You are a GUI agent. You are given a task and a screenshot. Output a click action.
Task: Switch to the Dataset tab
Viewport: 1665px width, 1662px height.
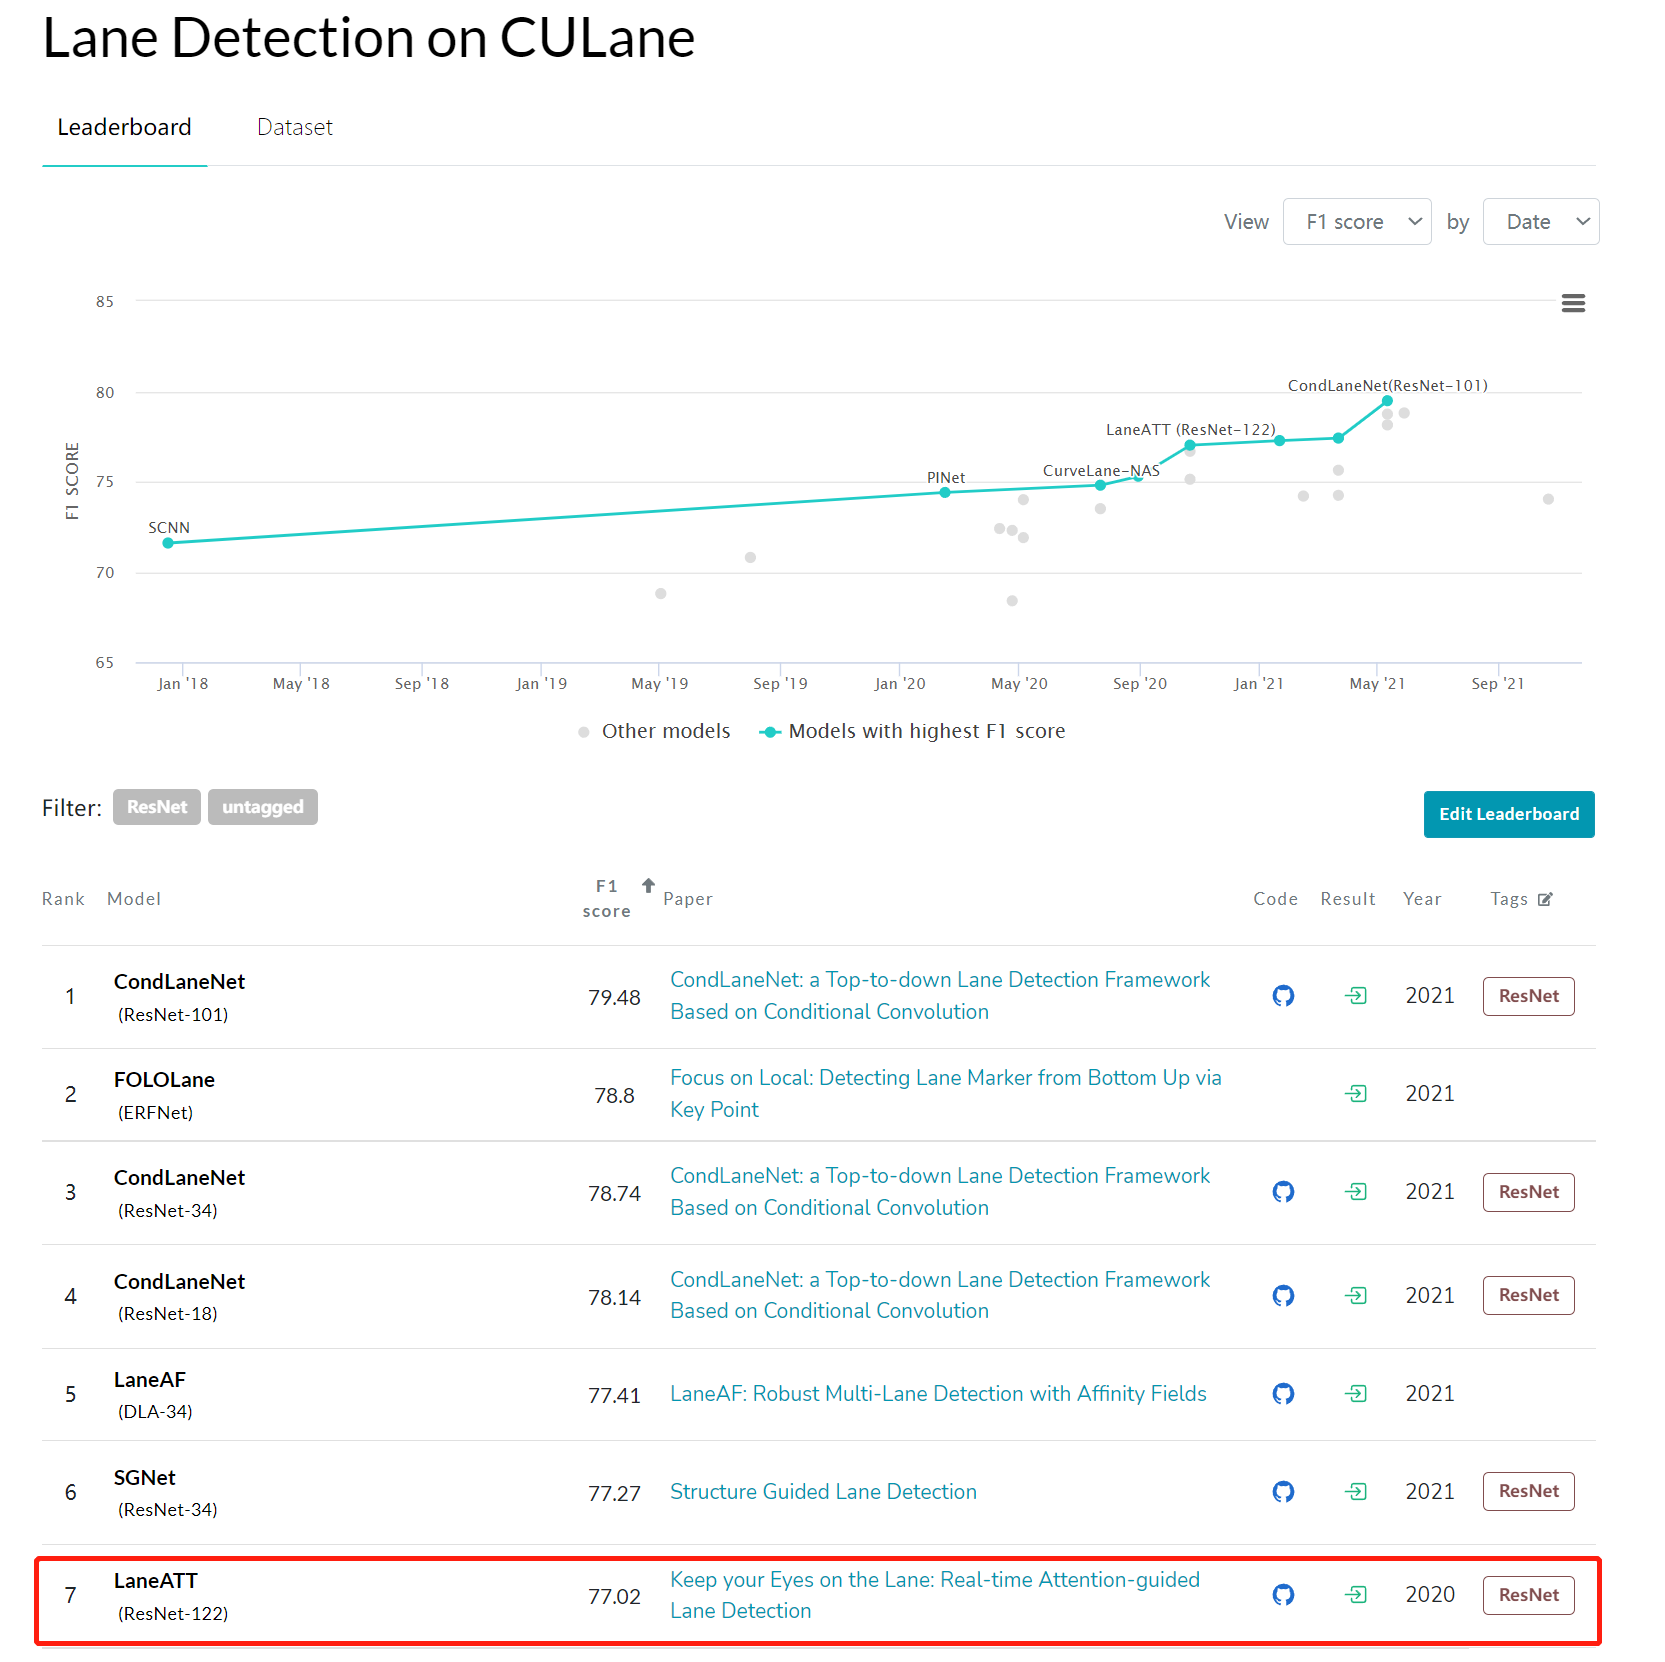(295, 128)
